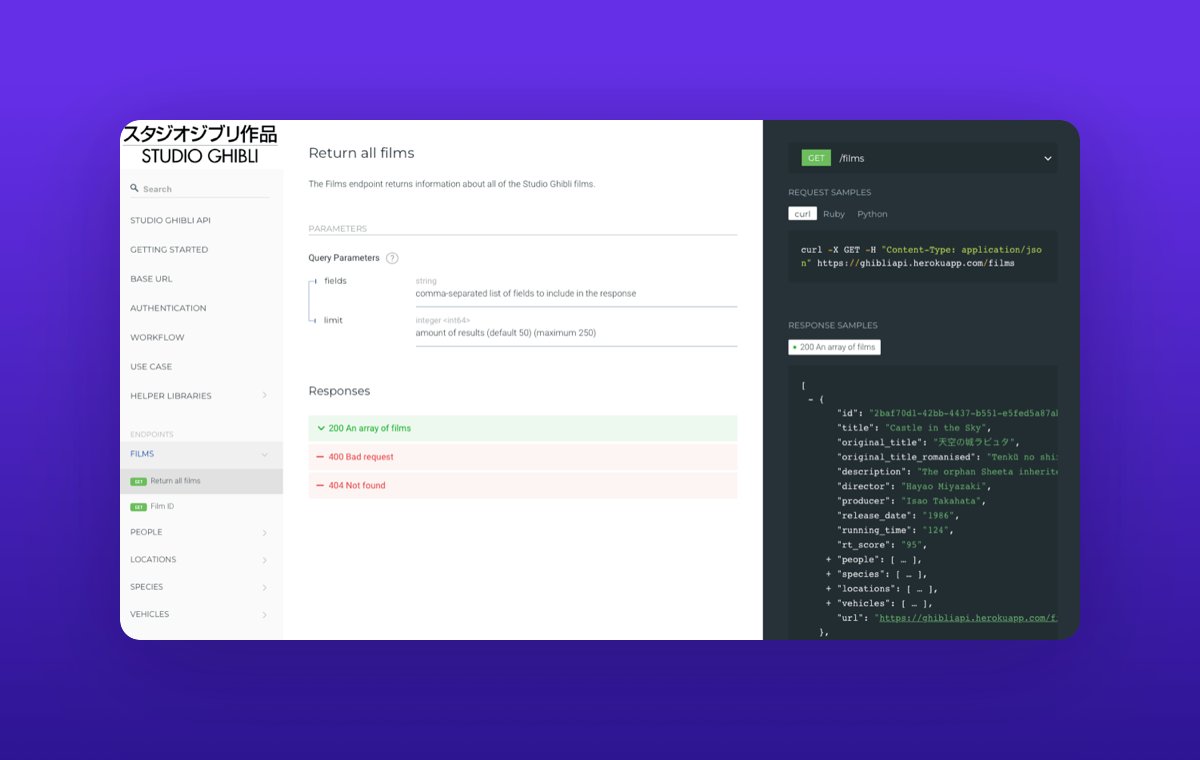The image size is (1200, 760).
Task: Click the "Castle in the Sky" title value
Action: point(937,428)
